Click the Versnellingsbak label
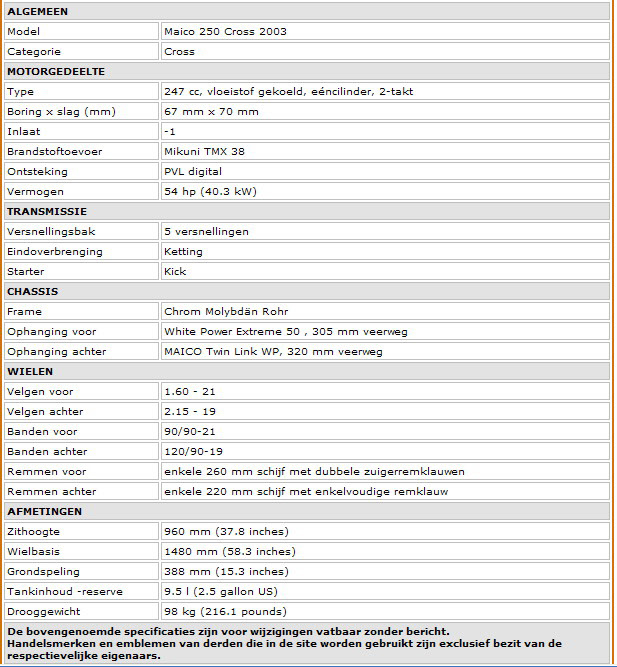617x667 pixels. point(51,231)
